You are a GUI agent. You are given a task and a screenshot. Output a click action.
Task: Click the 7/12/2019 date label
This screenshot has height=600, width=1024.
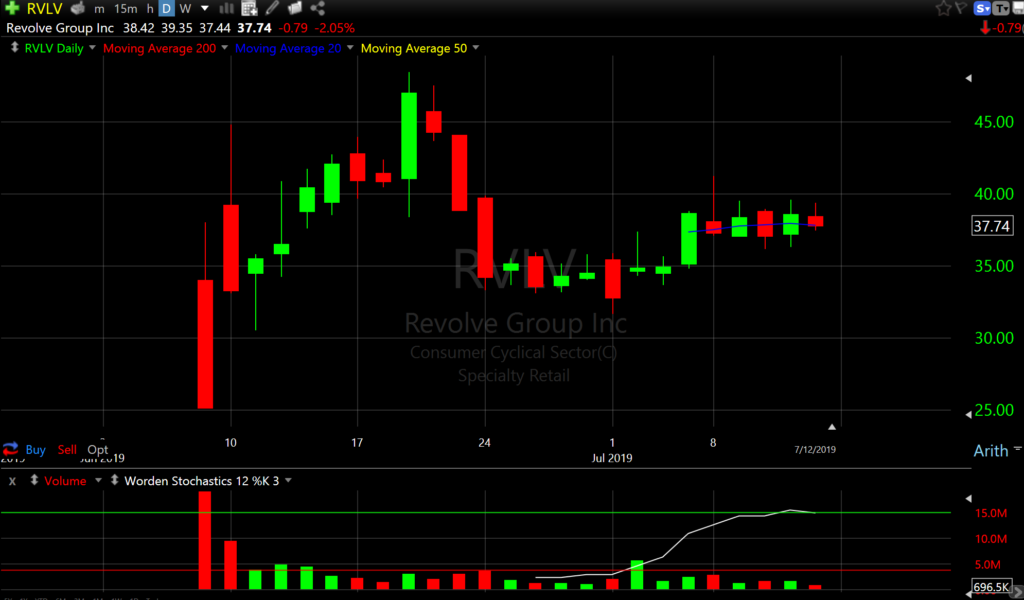[x=815, y=449]
